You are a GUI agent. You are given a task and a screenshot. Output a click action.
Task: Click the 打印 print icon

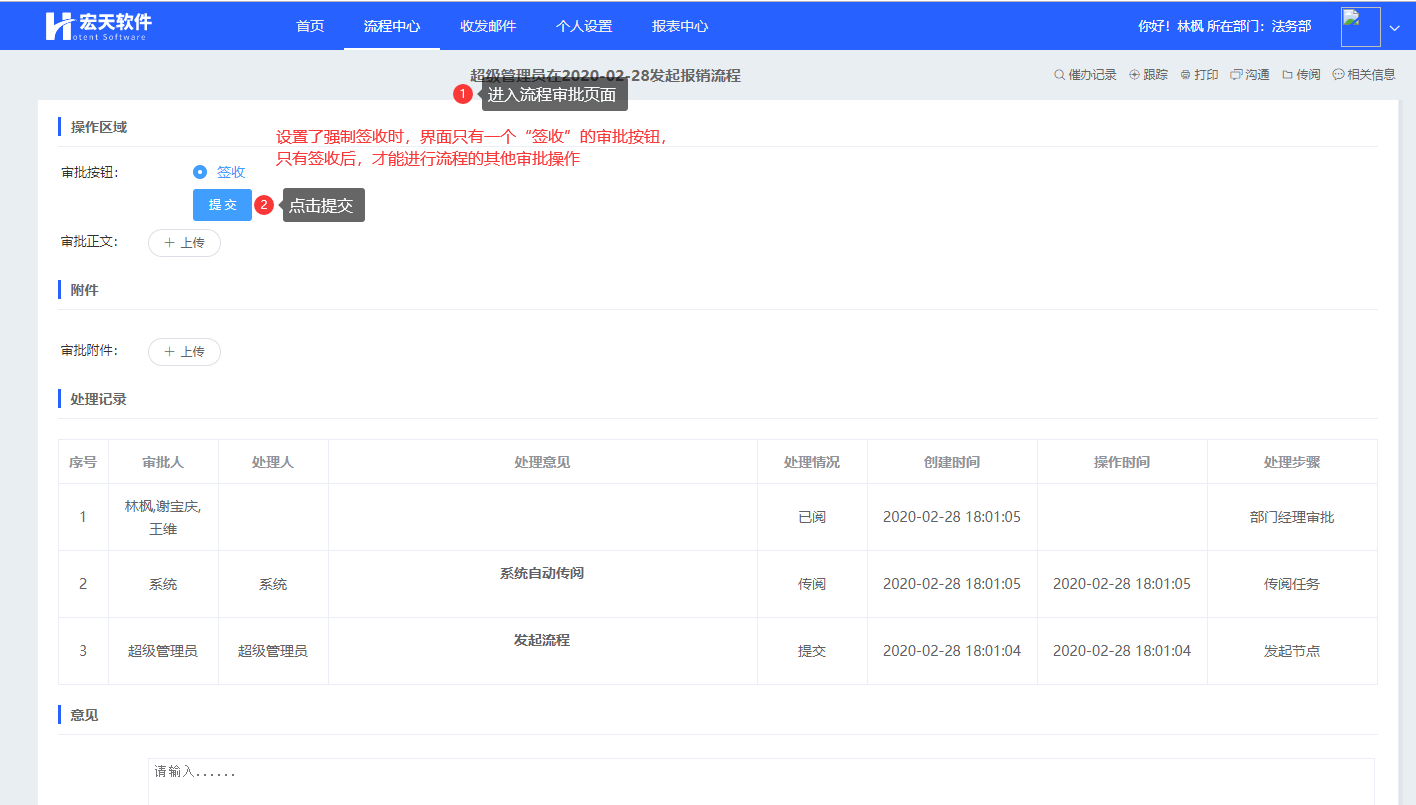coord(1185,75)
